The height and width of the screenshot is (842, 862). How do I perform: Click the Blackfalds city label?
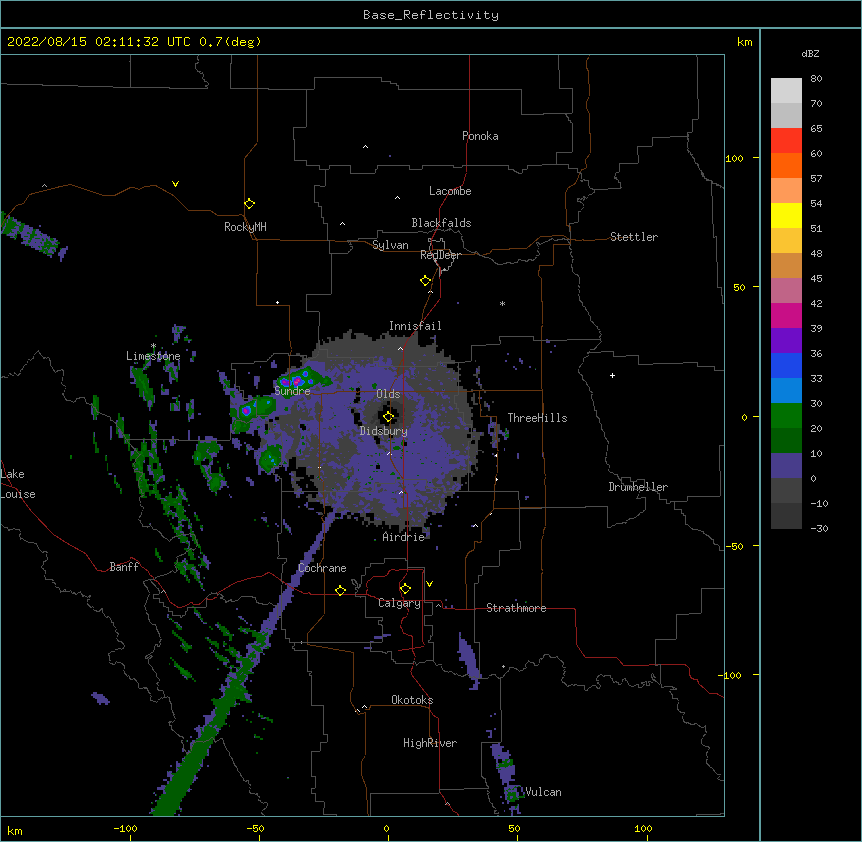click(x=441, y=223)
